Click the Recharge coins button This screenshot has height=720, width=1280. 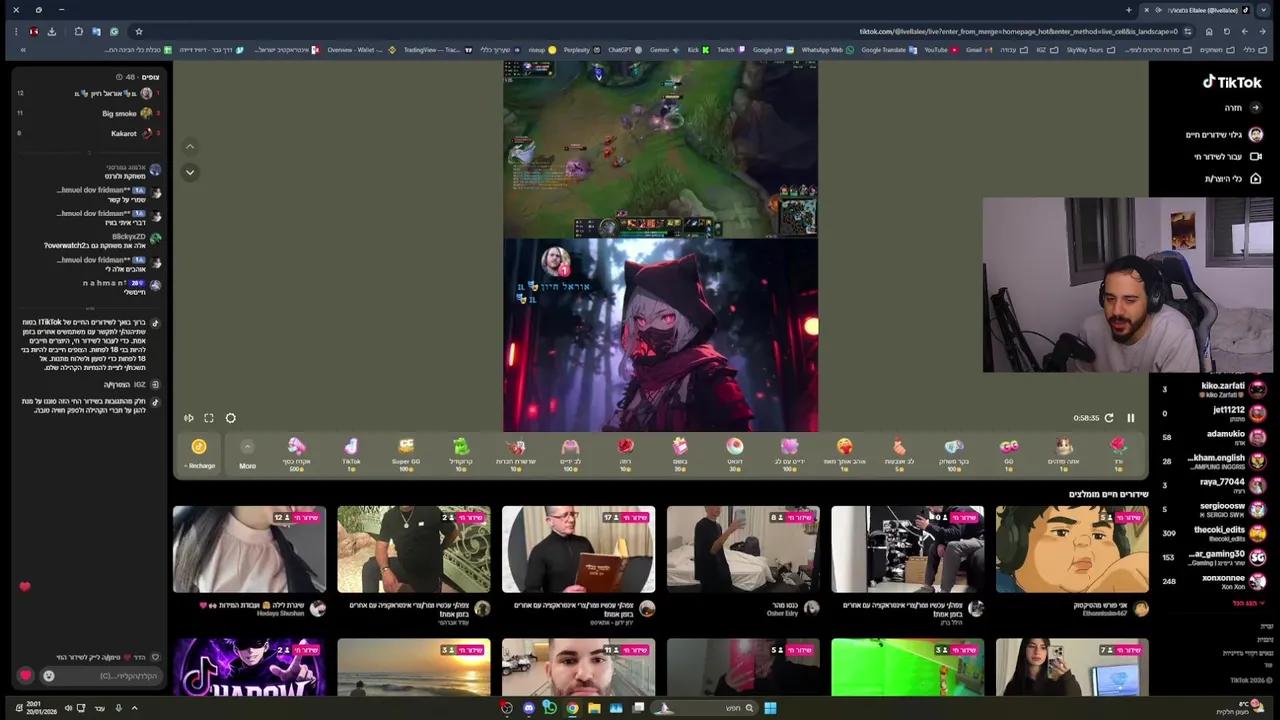(x=199, y=454)
